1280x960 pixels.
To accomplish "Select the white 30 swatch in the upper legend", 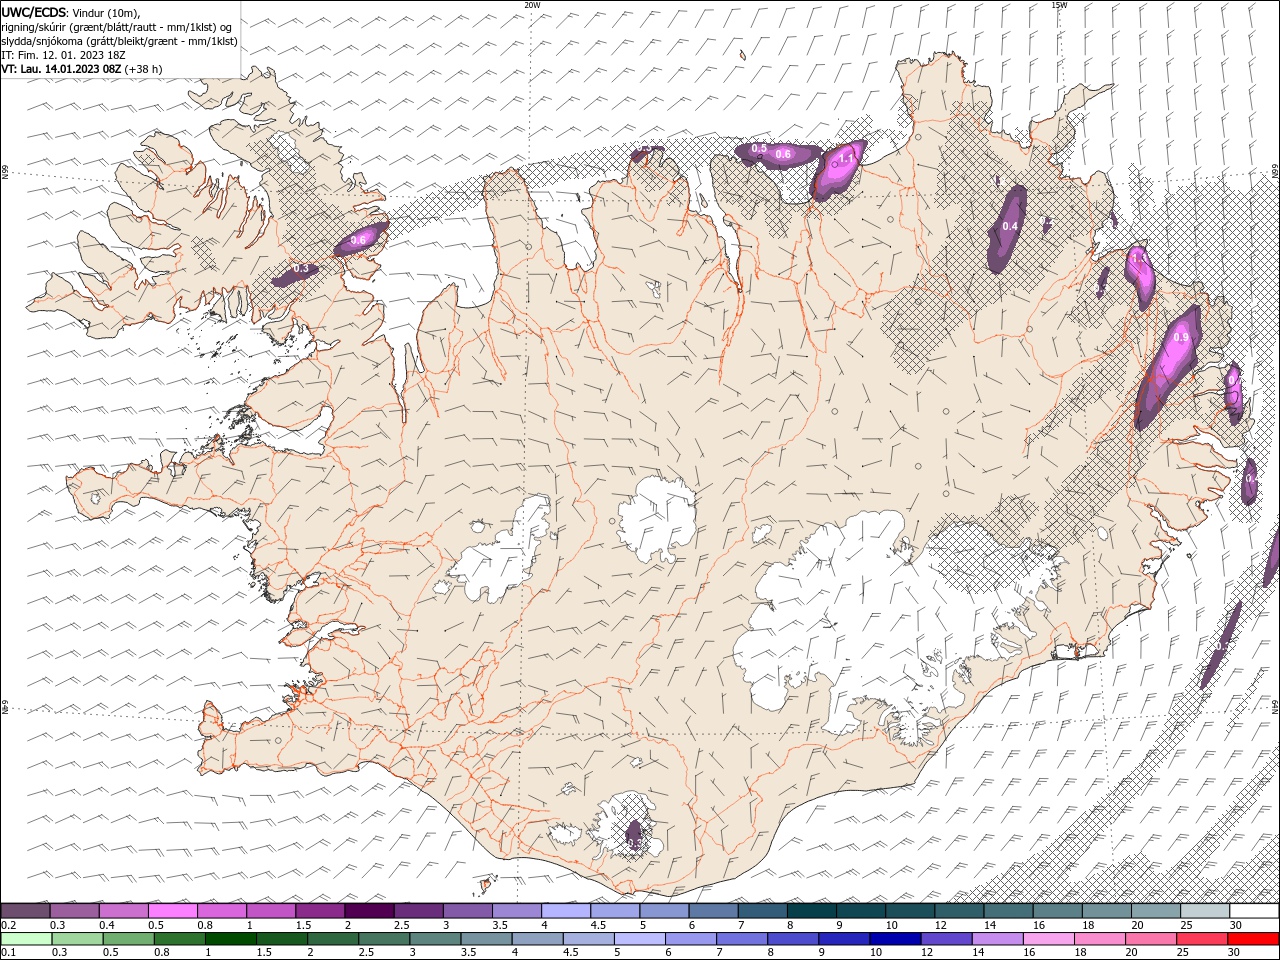I will 1255,911.
